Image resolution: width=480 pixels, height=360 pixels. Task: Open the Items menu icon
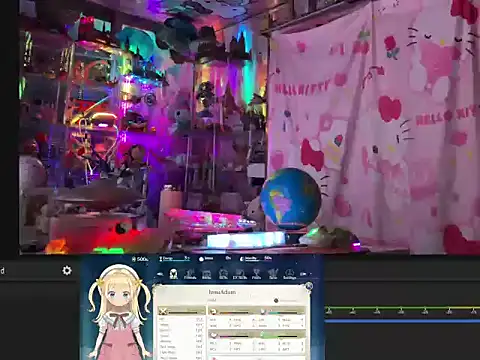tap(207, 274)
